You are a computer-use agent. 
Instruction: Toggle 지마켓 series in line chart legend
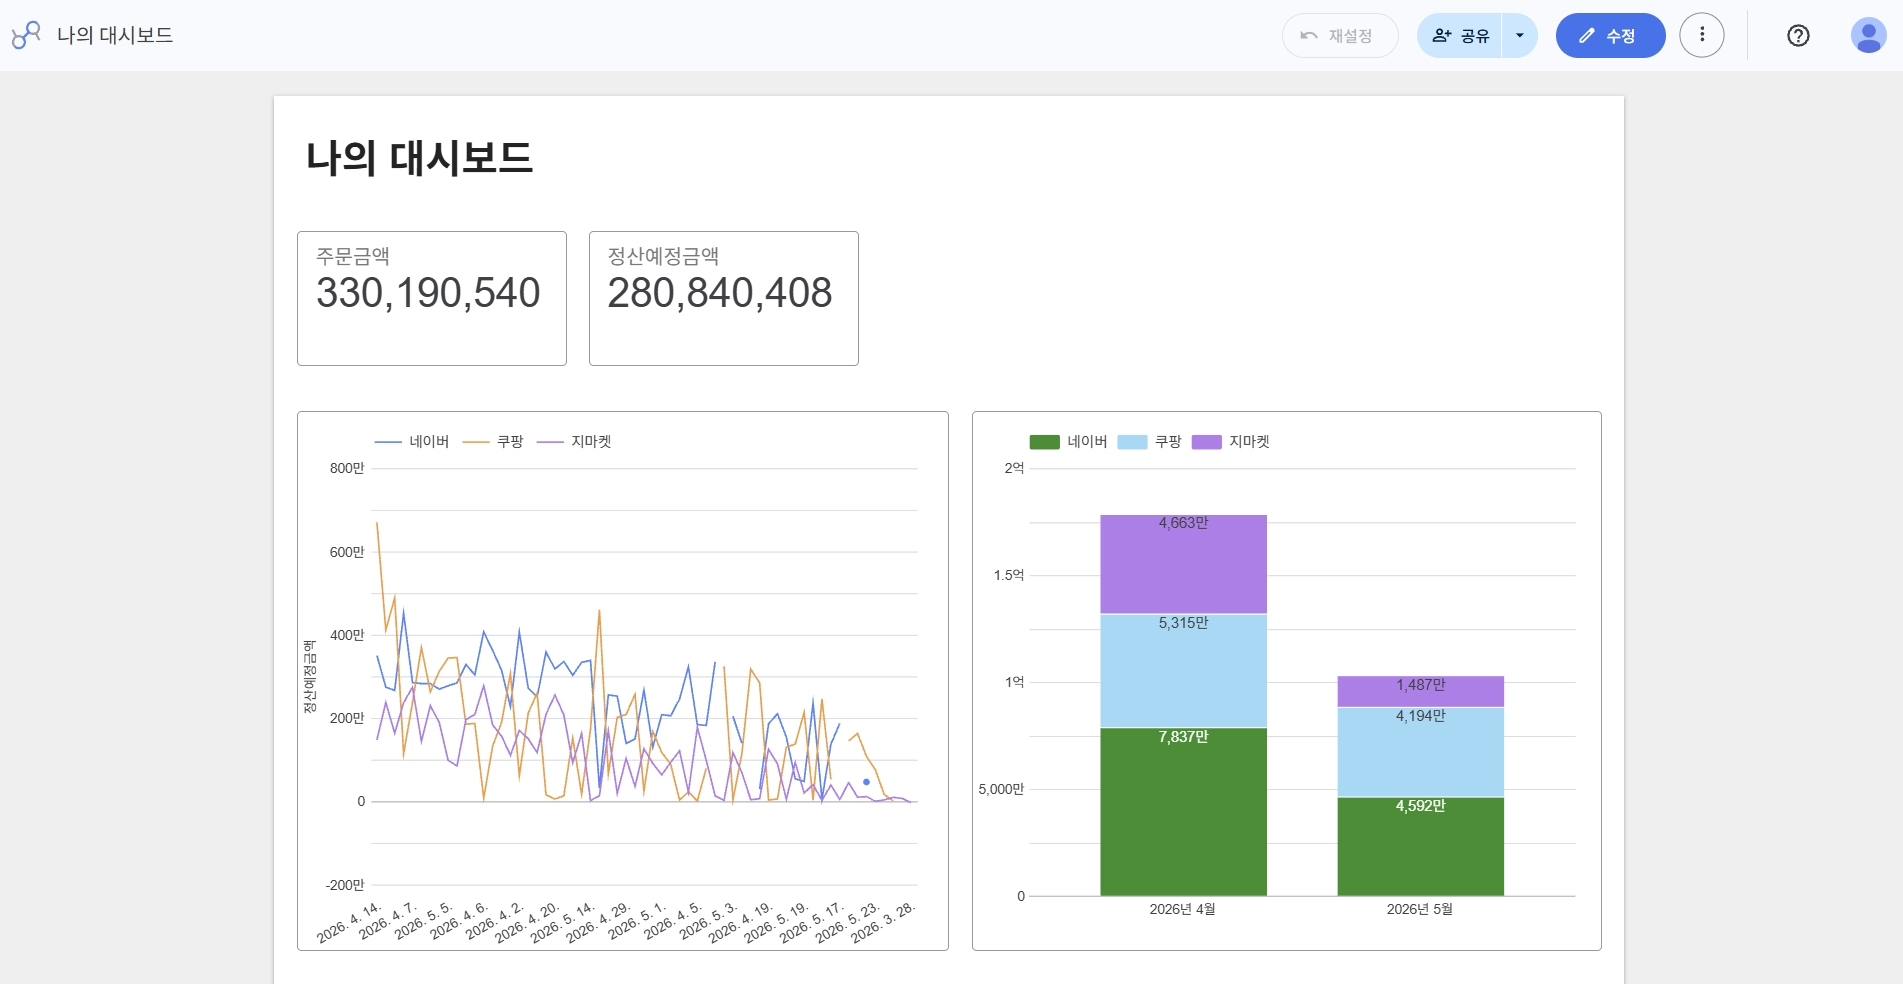[x=574, y=442]
